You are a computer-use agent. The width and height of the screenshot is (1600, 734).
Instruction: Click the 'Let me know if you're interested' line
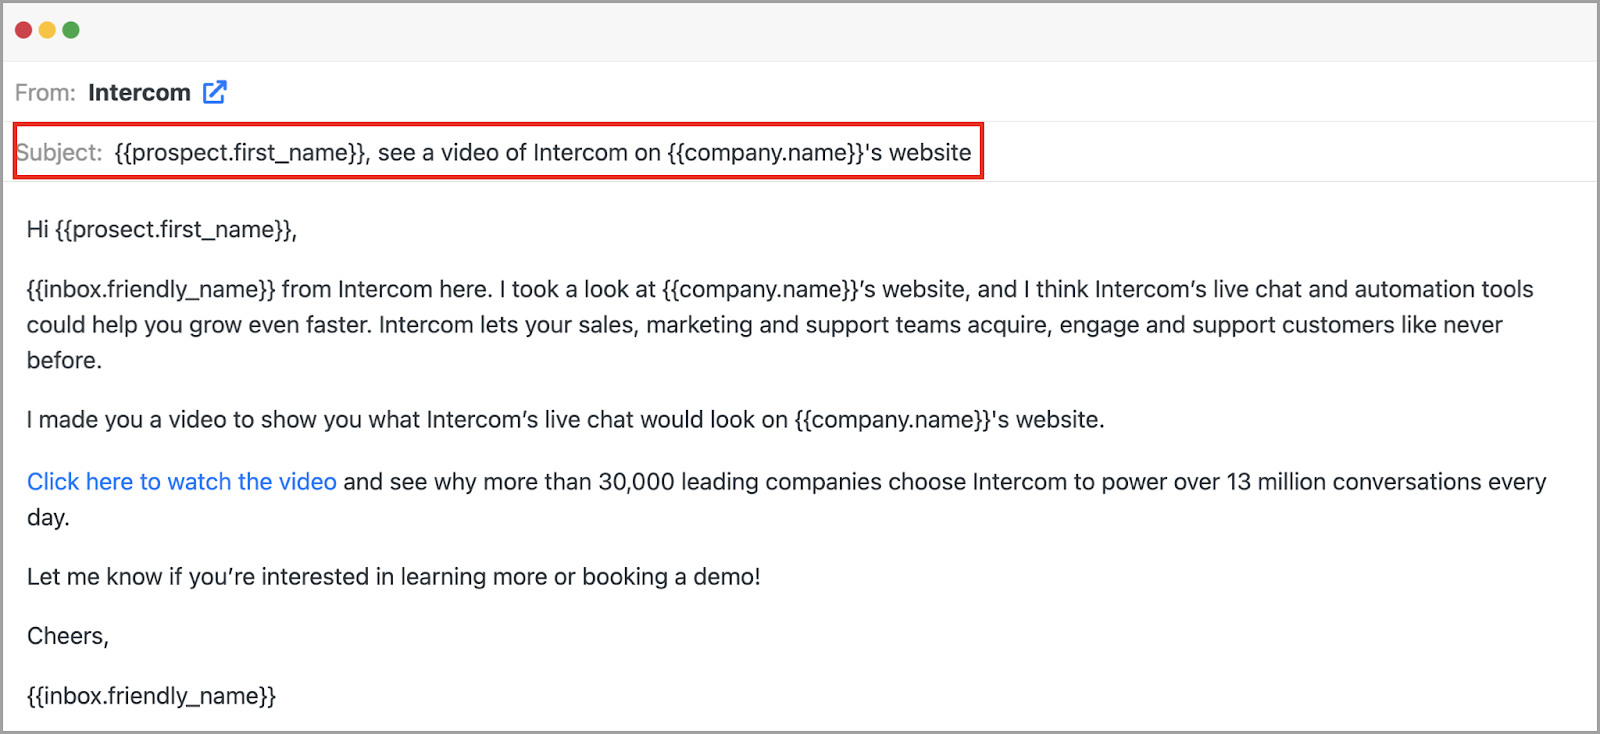coord(394,577)
